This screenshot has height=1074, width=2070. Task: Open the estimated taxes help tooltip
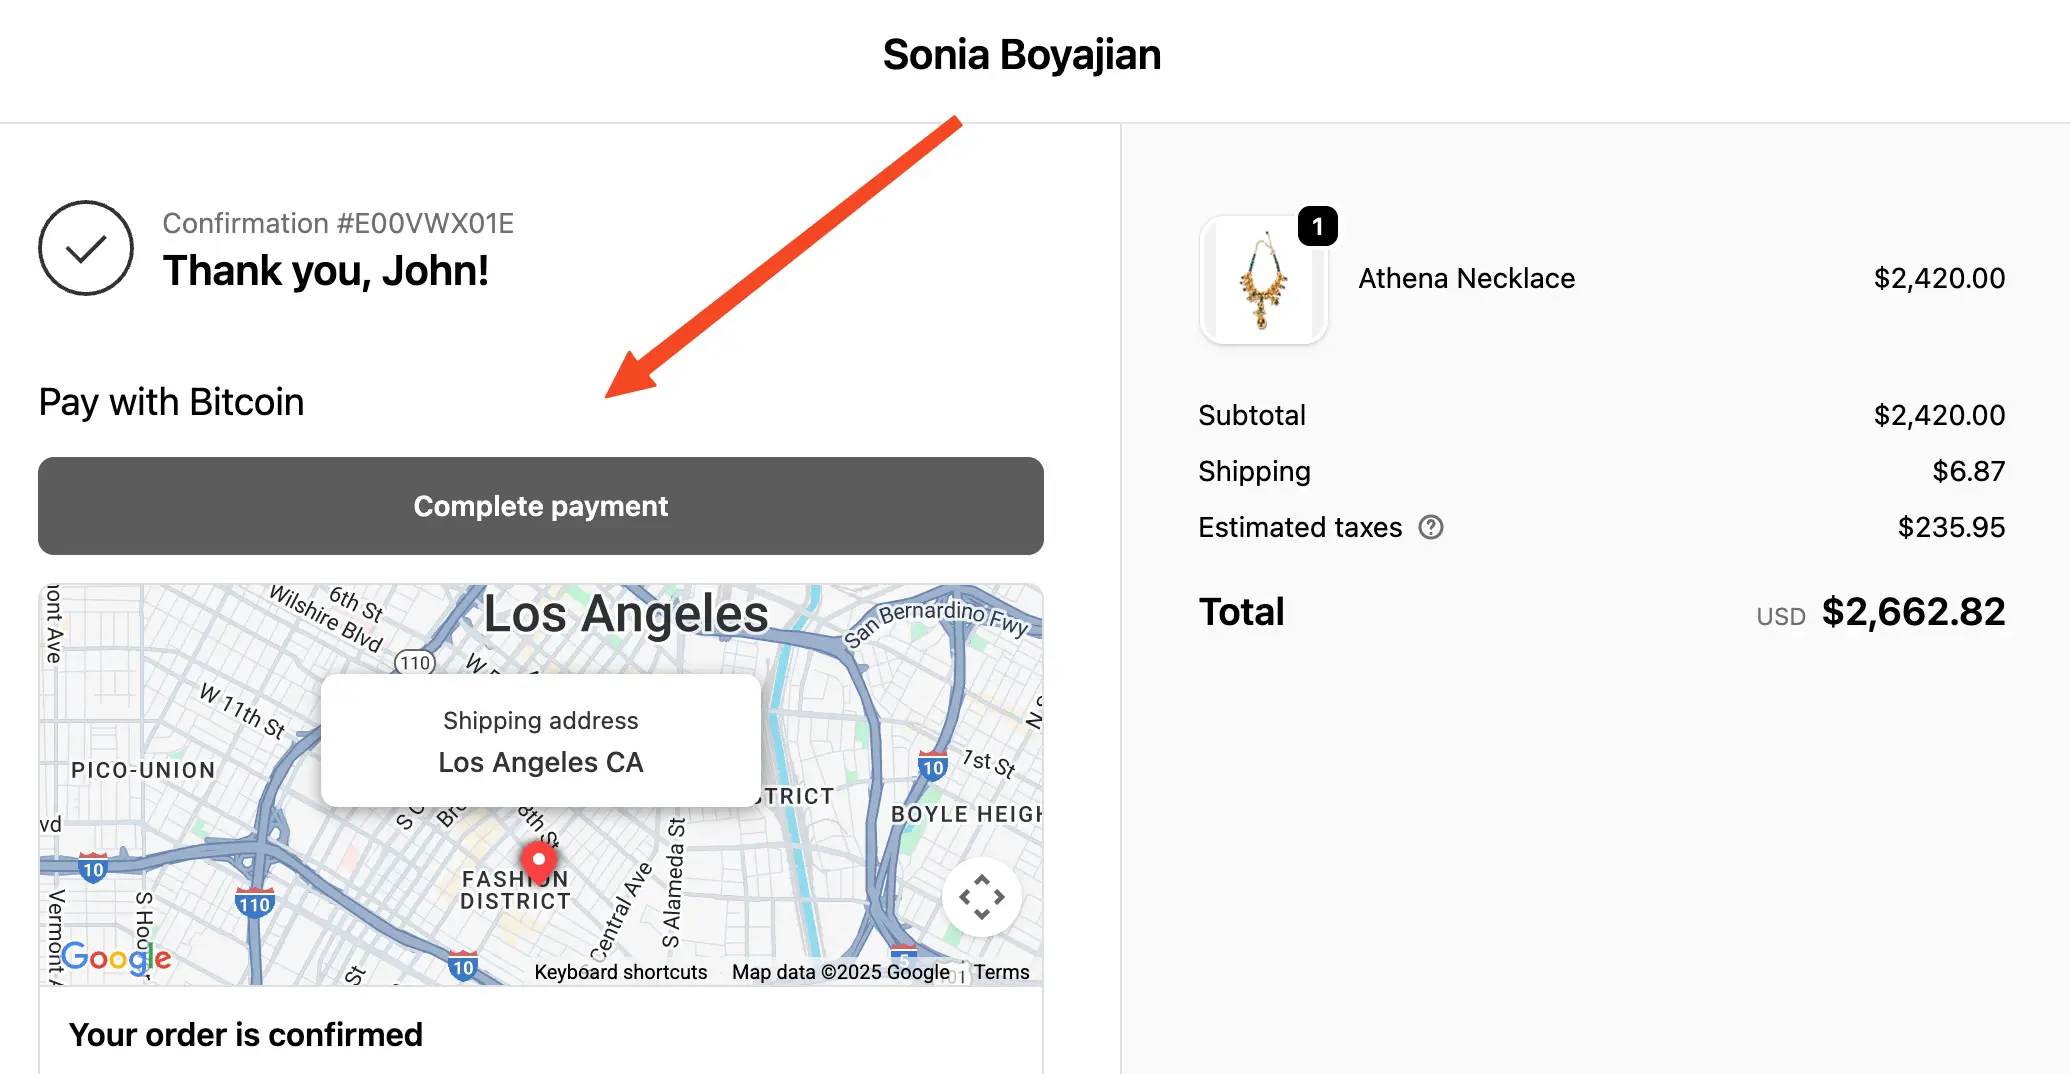point(1431,527)
